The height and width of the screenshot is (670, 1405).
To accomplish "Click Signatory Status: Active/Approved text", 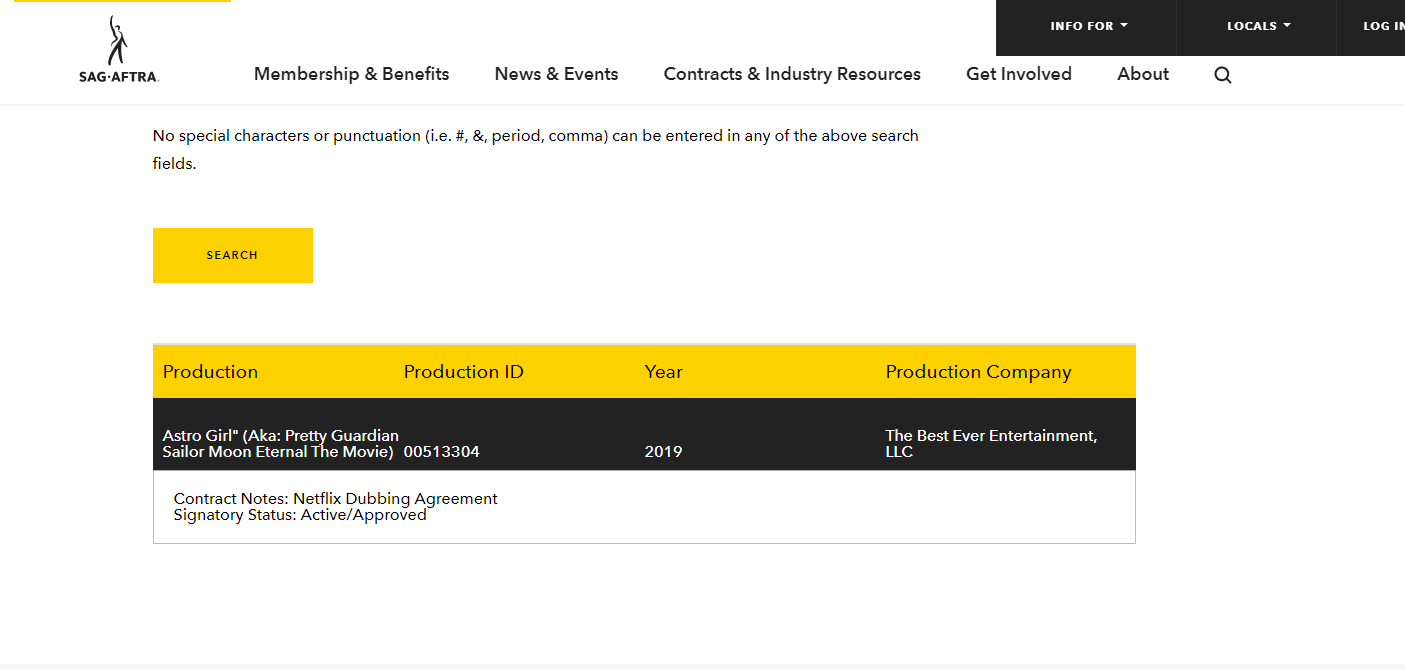I will pos(300,515).
